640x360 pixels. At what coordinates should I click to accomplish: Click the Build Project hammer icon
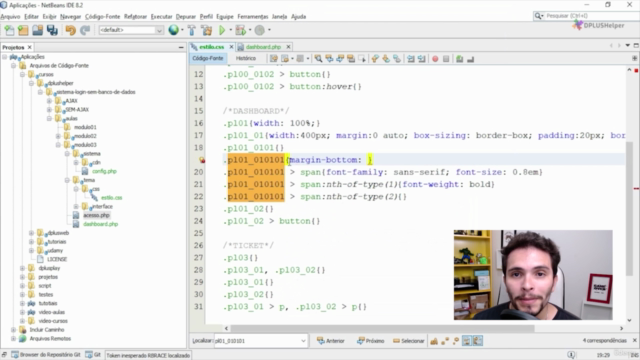pos(191,30)
